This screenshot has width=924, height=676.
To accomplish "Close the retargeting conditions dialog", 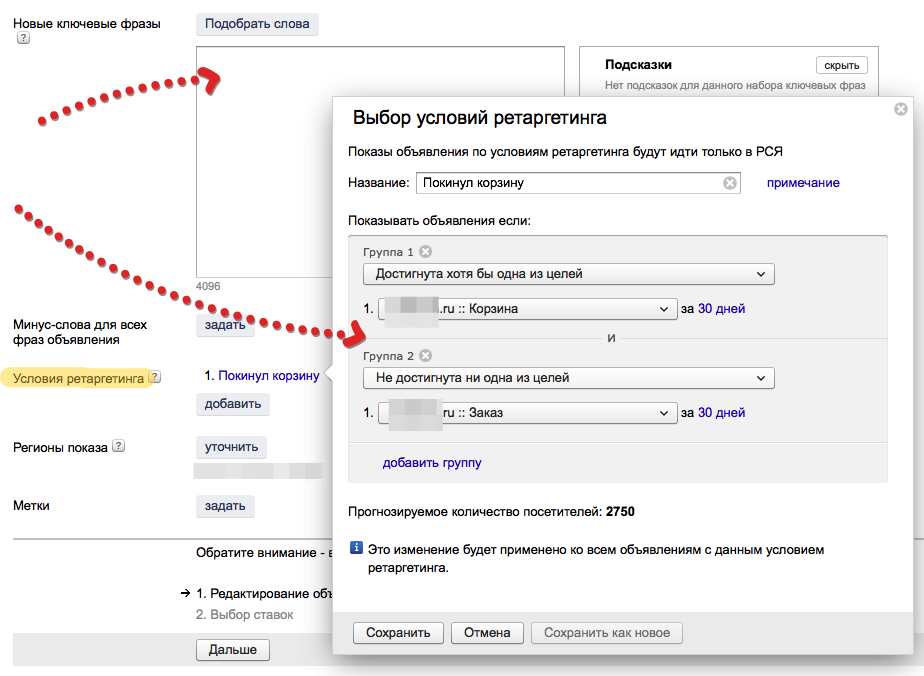I will [900, 109].
